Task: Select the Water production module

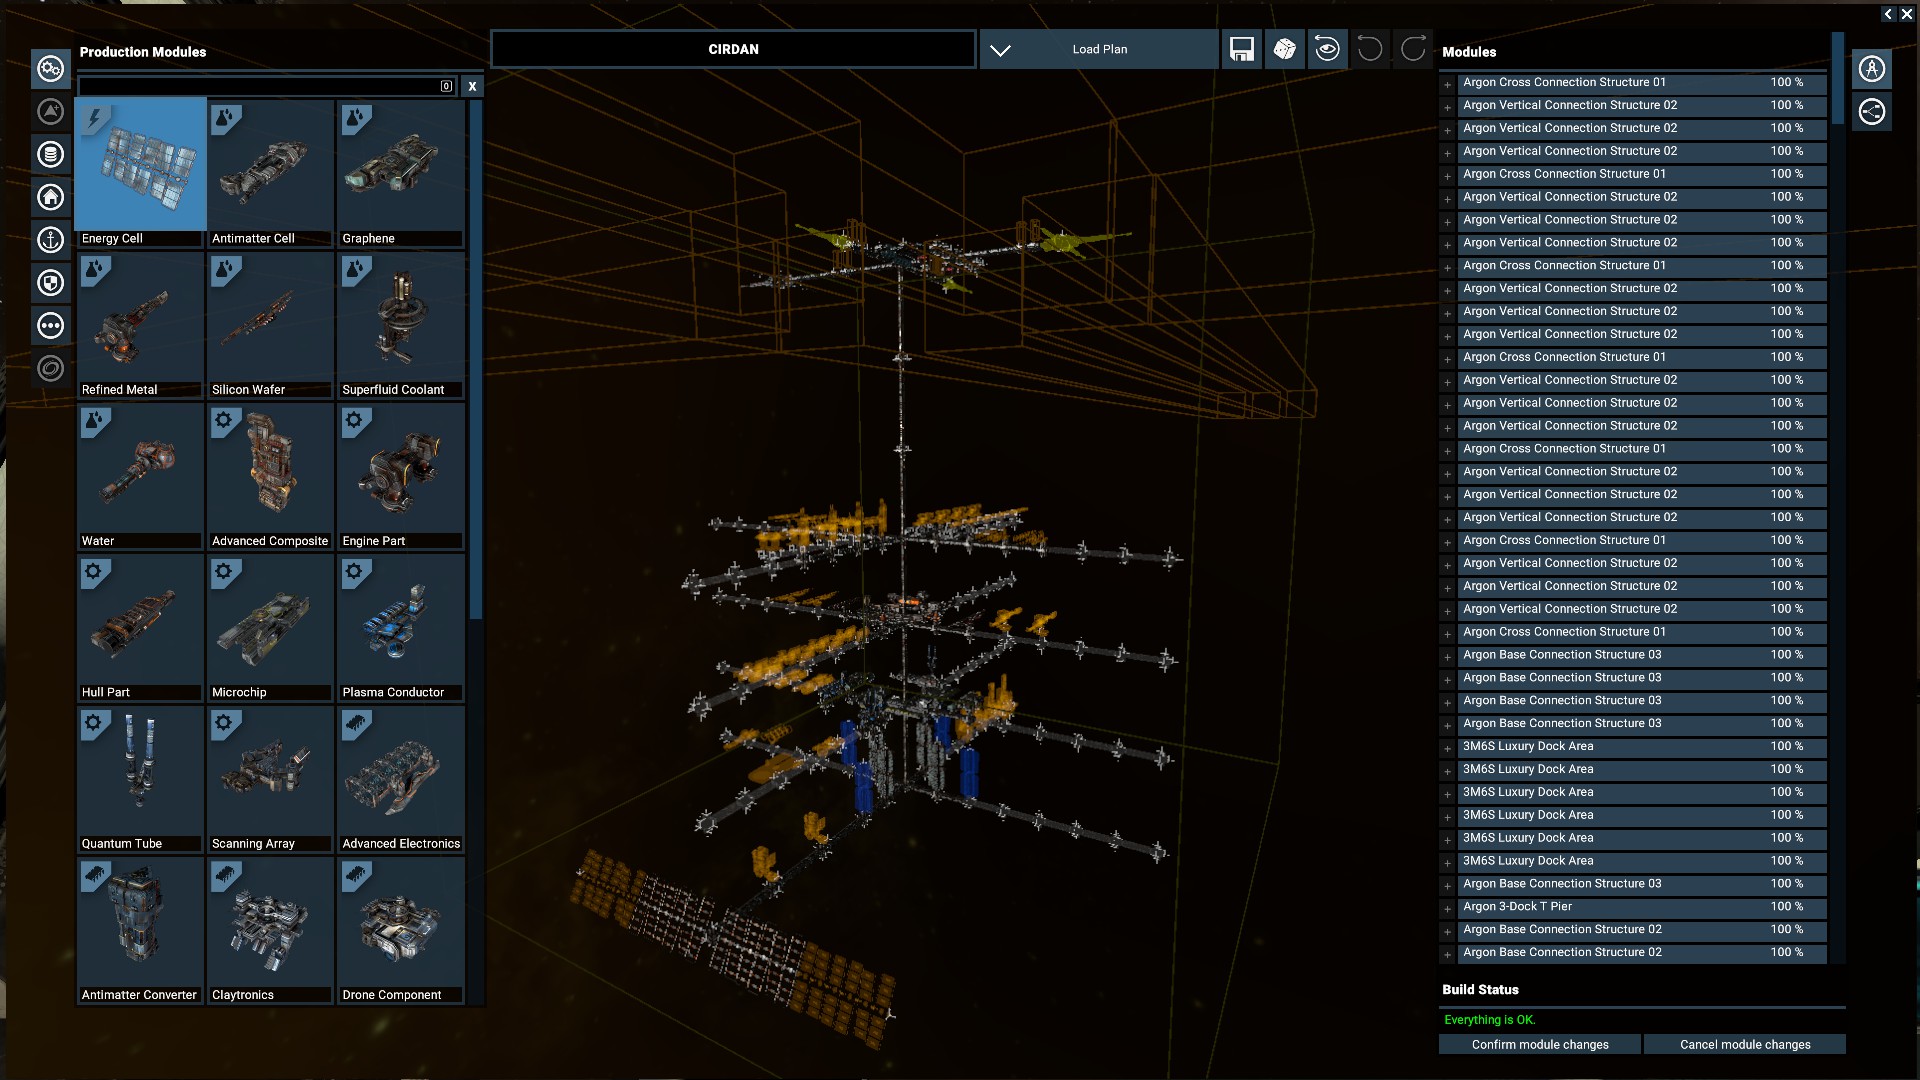Action: pyautogui.click(x=140, y=476)
